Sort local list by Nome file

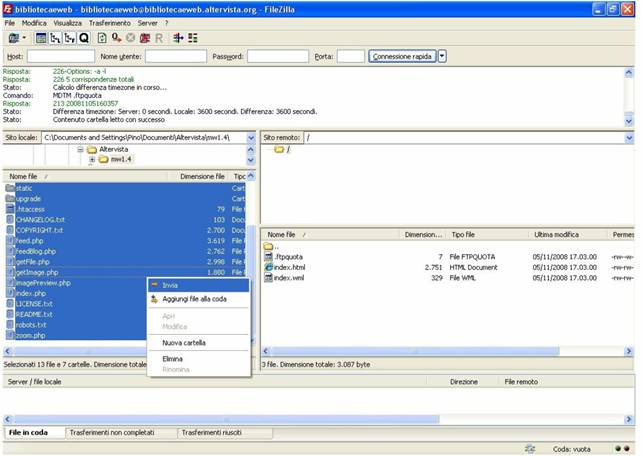85,176
